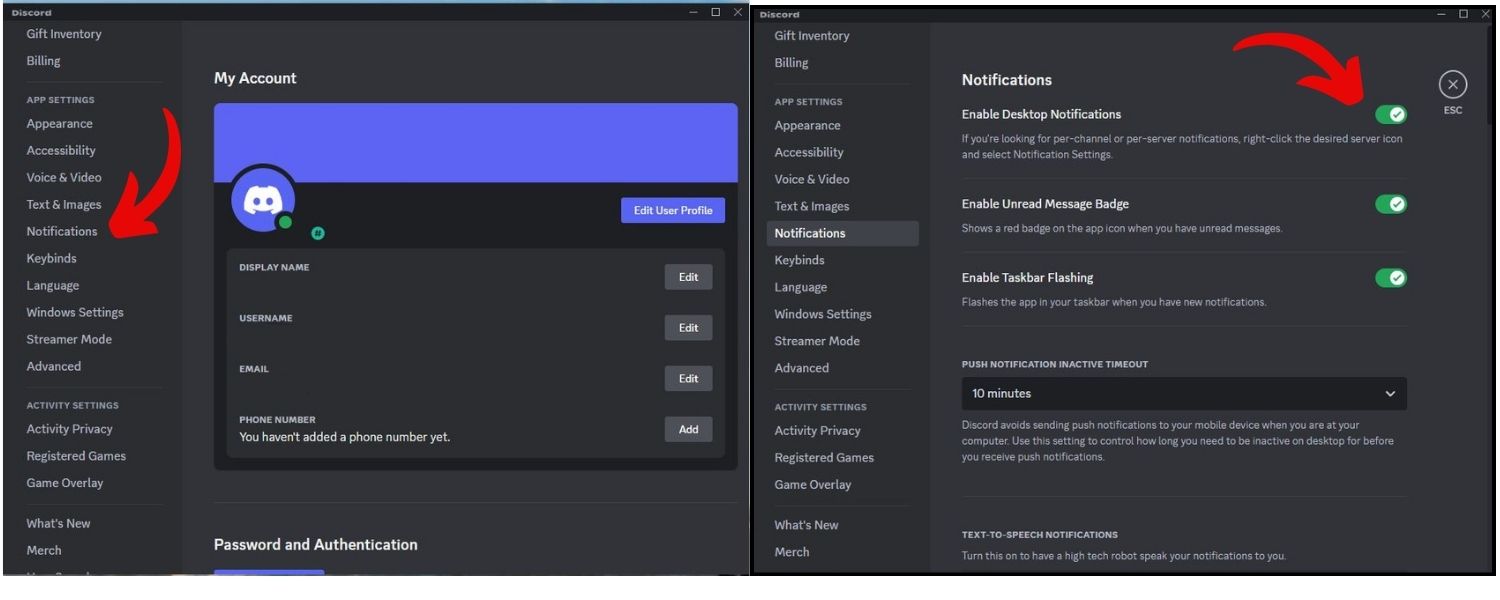The width and height of the screenshot is (1500, 600).
Task: Switch to Appearance settings
Action: (59, 123)
